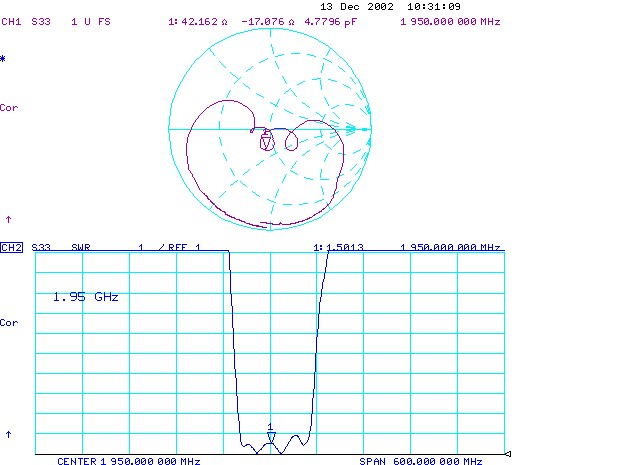The height and width of the screenshot is (465, 640).
Task: Click the up arrow indicator beside the SWR grid
Action: tap(8, 434)
